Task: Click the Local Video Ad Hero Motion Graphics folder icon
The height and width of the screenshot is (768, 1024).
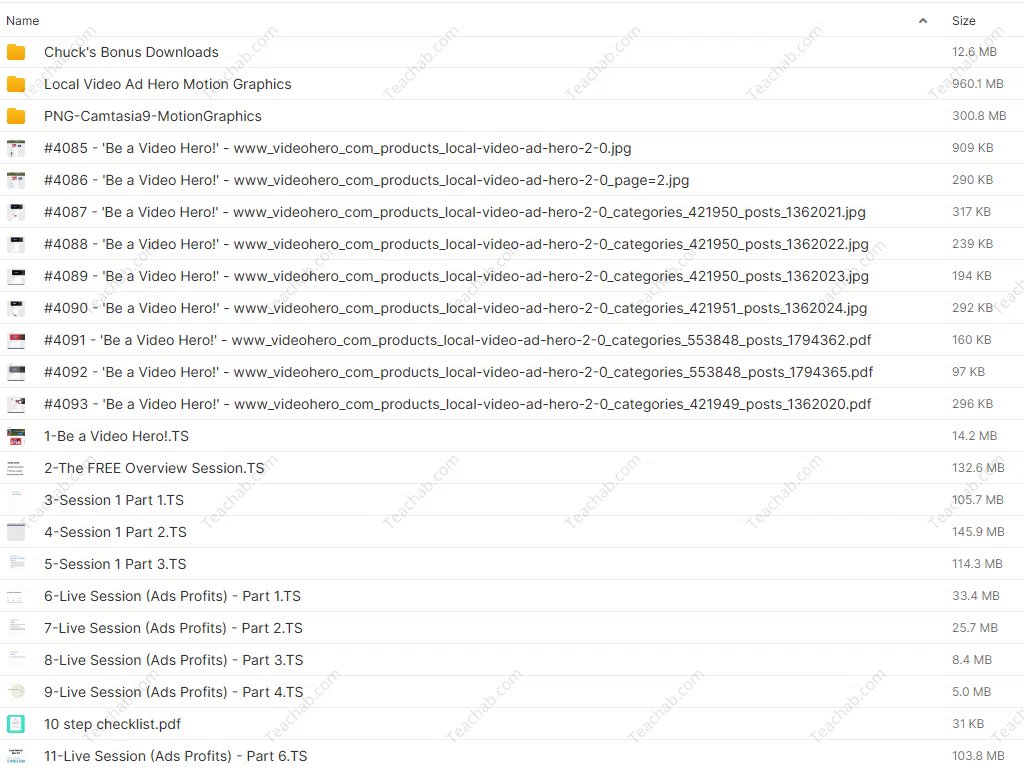Action: (x=16, y=84)
